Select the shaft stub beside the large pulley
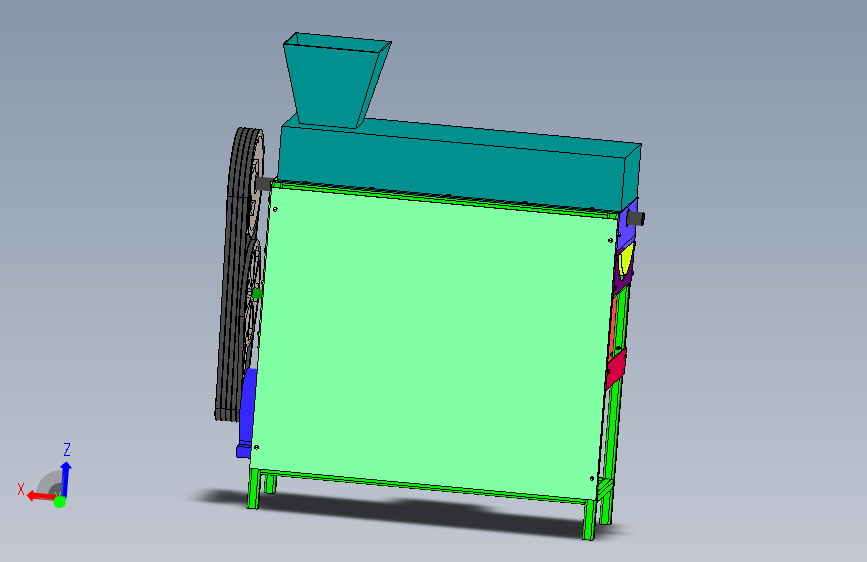 coord(265,184)
